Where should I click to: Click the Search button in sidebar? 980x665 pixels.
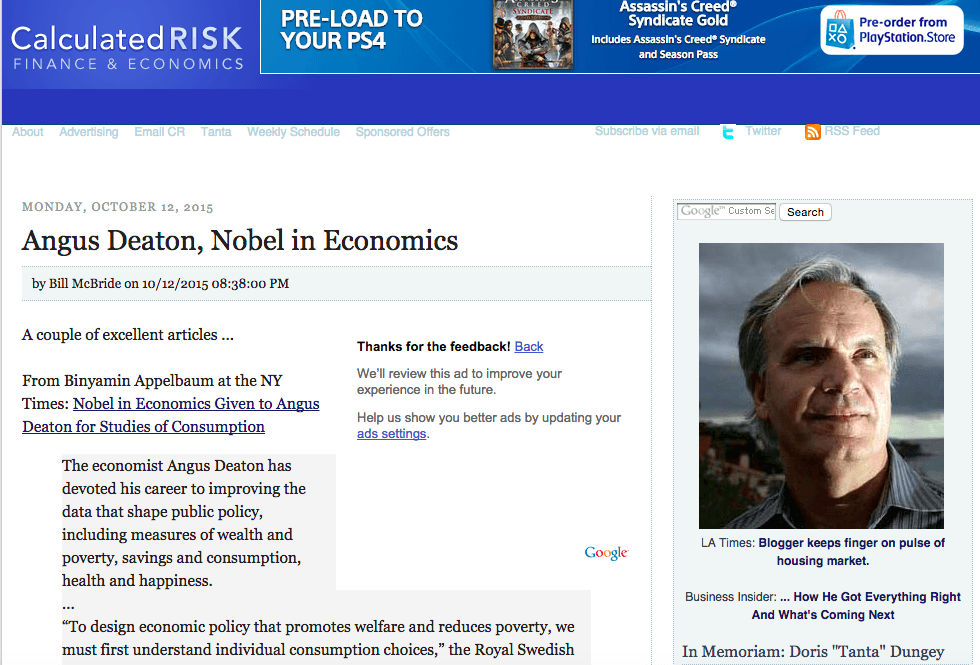pyautogui.click(x=805, y=212)
